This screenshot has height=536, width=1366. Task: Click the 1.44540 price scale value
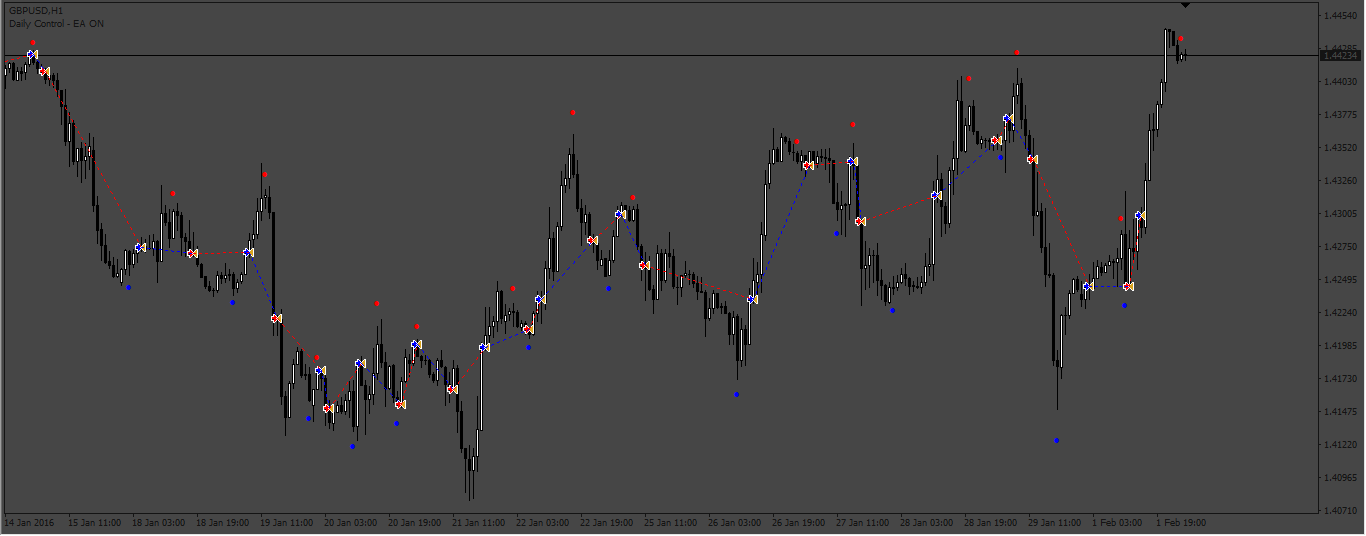1340,16
